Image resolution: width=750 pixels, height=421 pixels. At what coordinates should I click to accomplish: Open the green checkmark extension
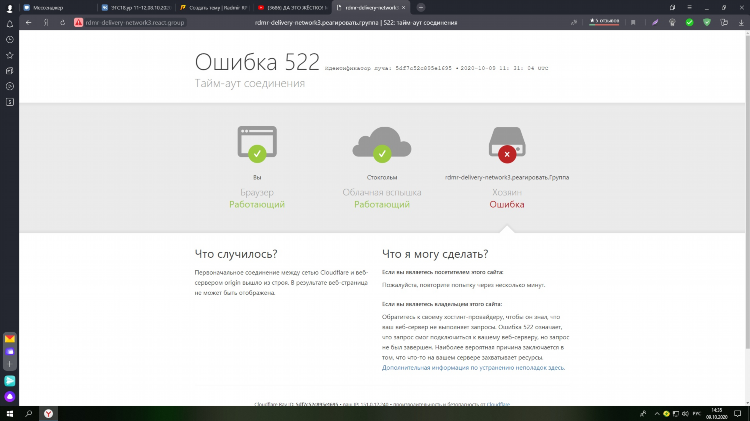[x=689, y=22]
